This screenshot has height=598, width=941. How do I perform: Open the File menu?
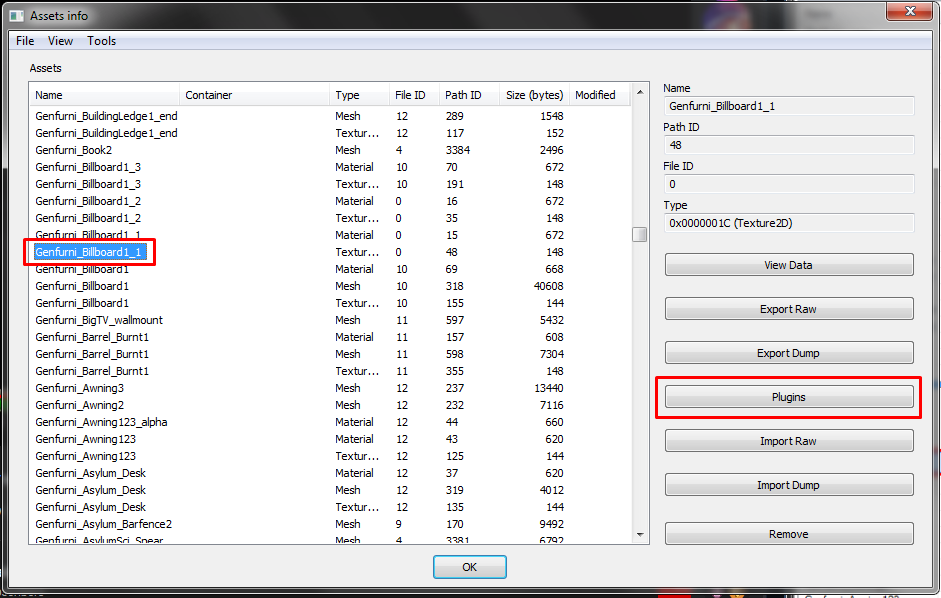click(25, 41)
